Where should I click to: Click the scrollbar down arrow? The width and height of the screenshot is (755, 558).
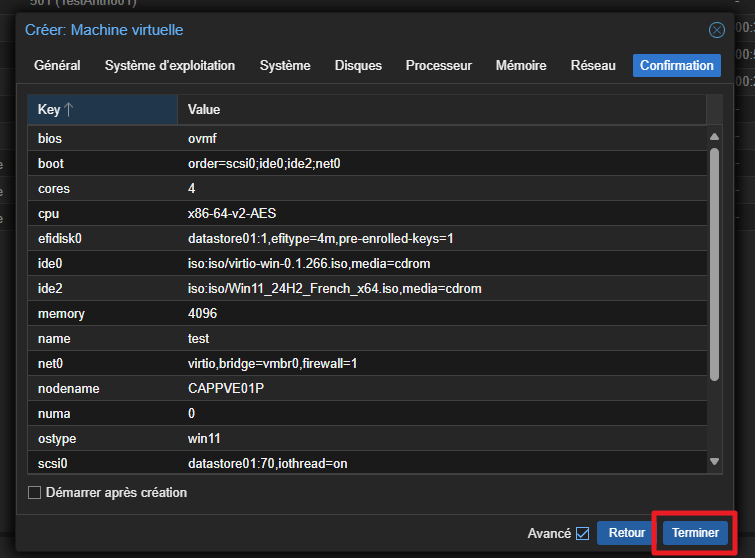coord(715,461)
